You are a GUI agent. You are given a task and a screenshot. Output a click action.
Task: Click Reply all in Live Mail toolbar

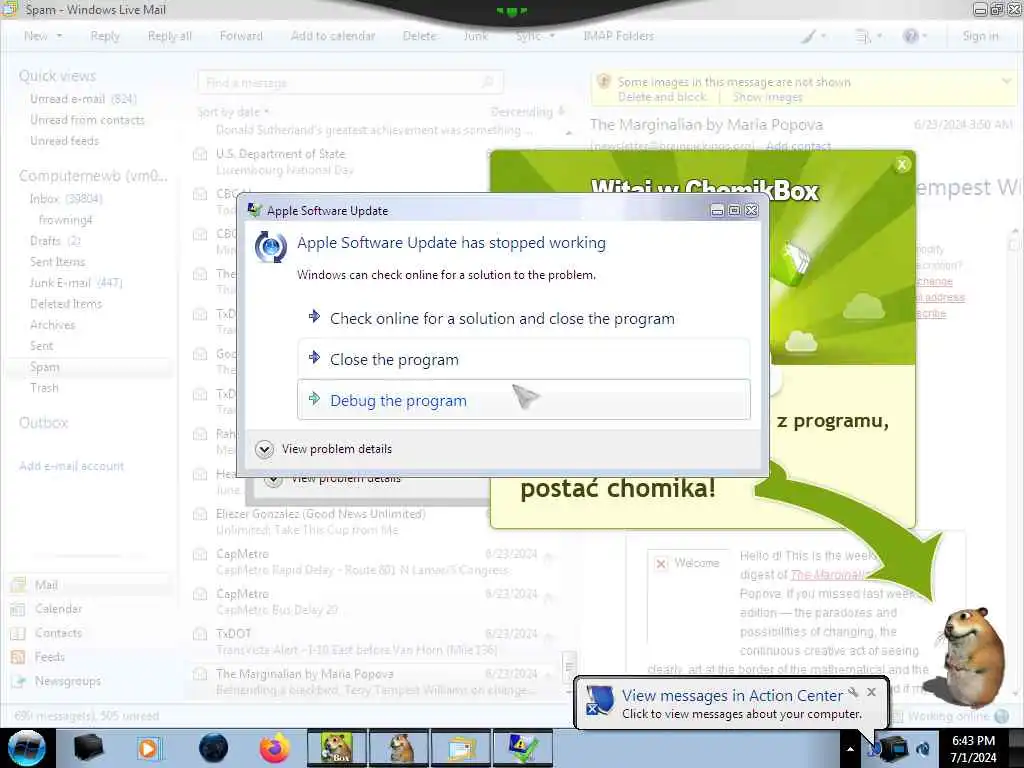coord(170,36)
